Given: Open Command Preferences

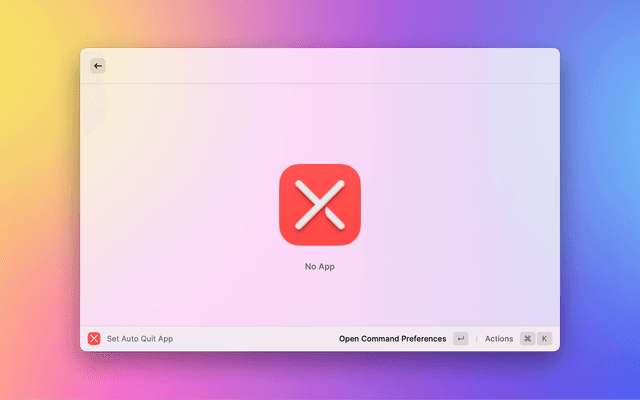Looking at the screenshot, I should tap(392, 339).
